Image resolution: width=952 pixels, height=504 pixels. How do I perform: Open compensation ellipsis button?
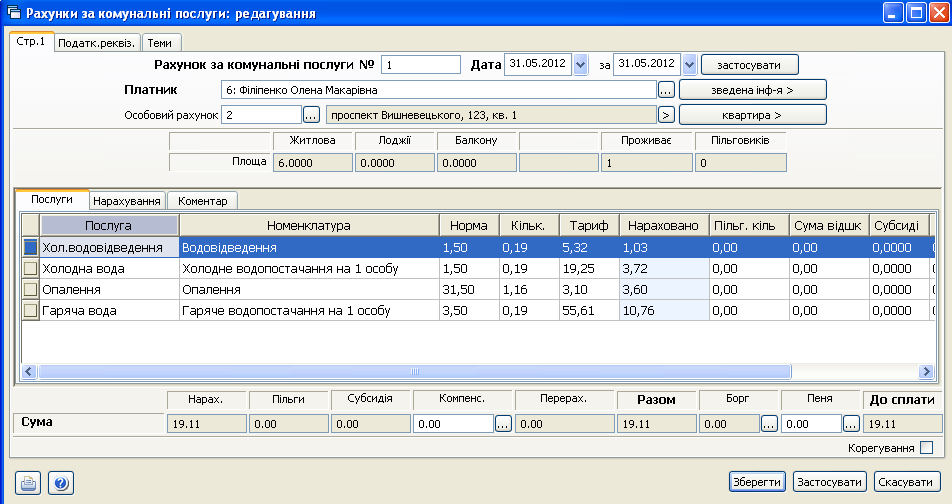503,424
